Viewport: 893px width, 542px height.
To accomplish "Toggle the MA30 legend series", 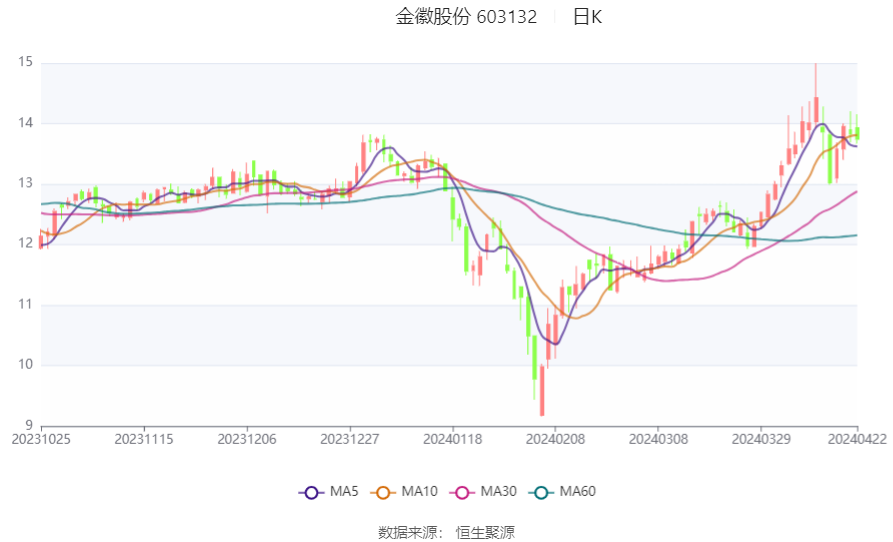I will click(483, 492).
